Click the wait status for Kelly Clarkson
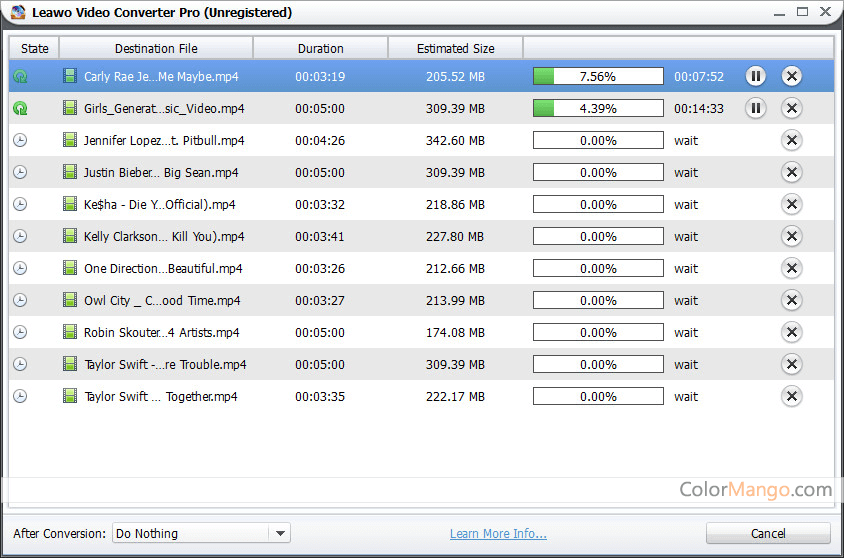The image size is (844, 558). click(x=686, y=237)
